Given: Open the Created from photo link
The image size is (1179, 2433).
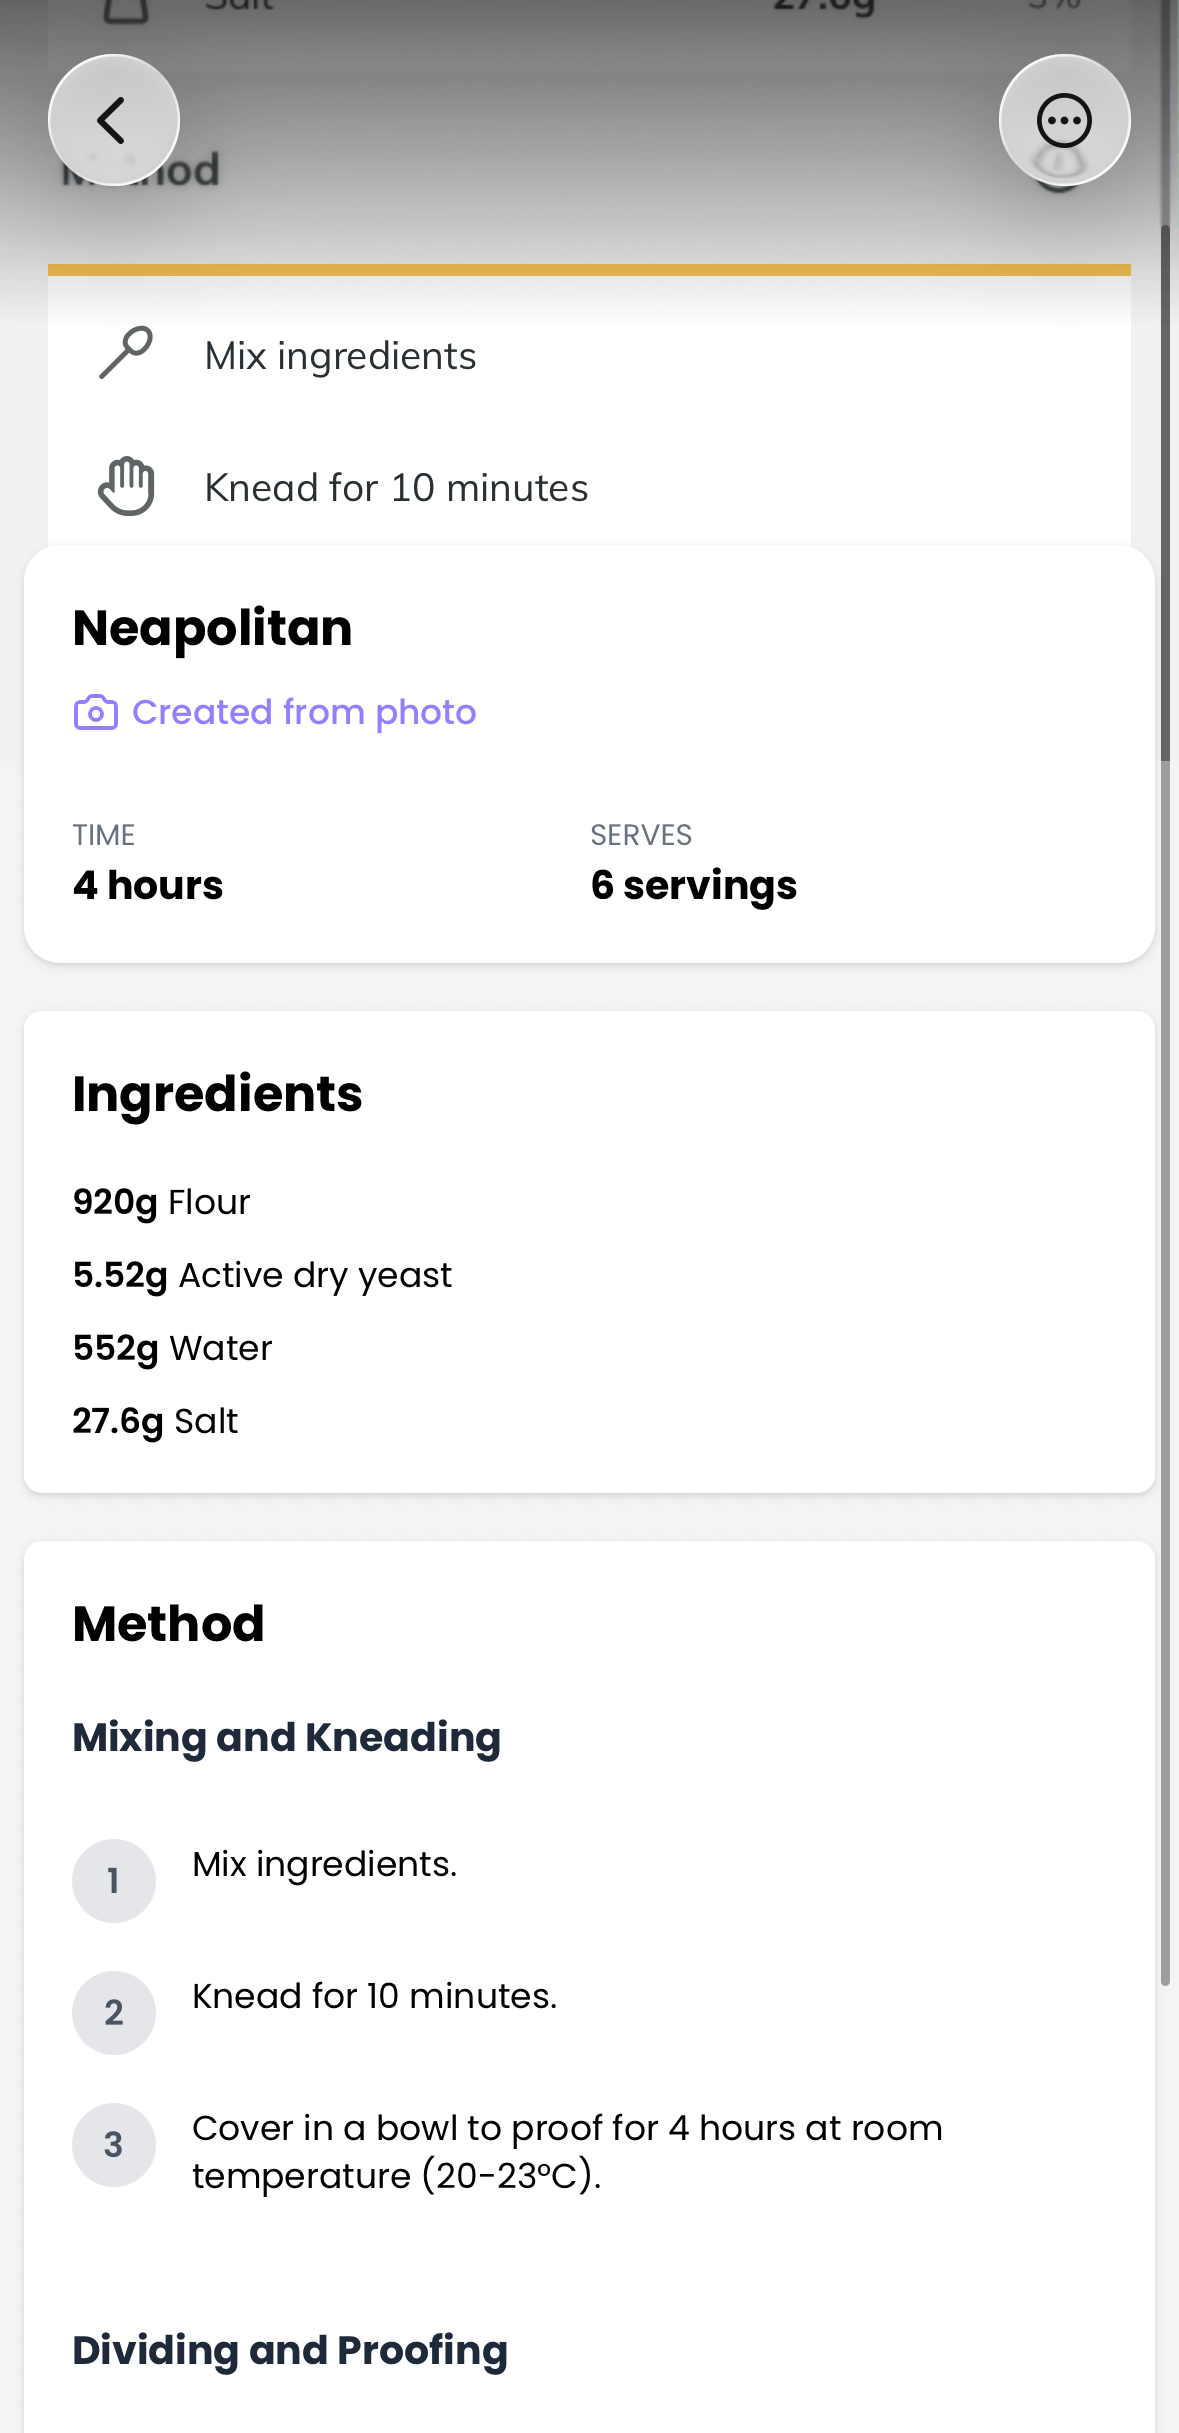Looking at the screenshot, I should [x=304, y=713].
